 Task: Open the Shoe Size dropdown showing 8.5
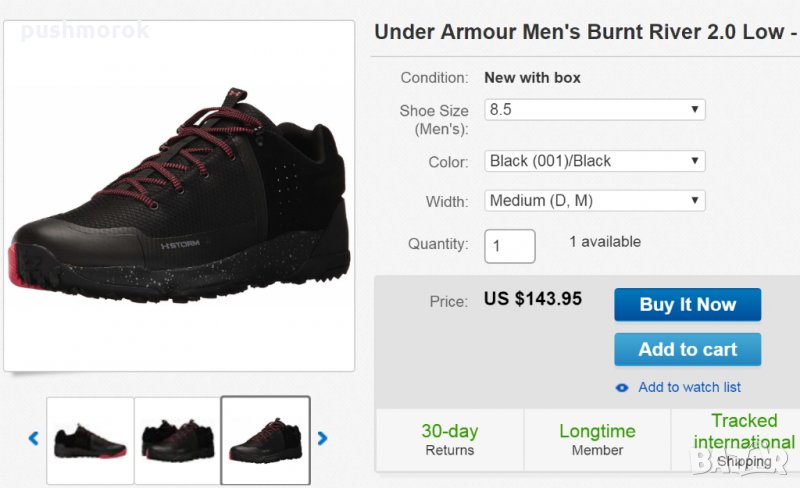(595, 110)
